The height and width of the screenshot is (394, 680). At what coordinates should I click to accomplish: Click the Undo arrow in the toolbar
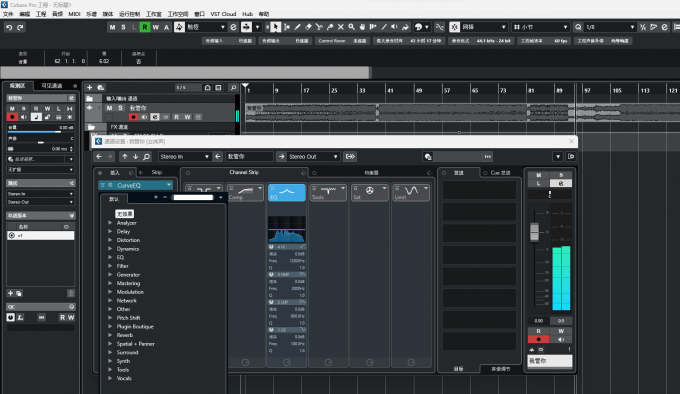[9, 27]
